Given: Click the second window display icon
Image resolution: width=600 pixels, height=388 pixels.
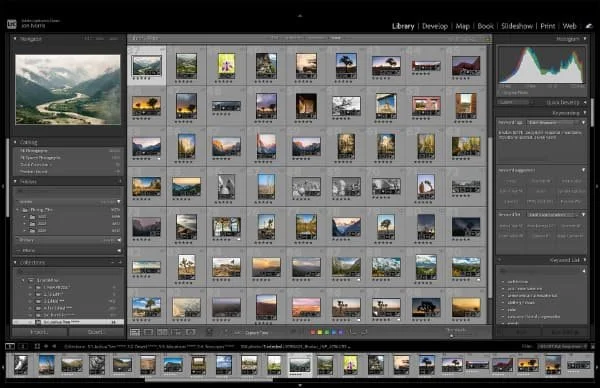Looking at the screenshot, I should [23, 346].
